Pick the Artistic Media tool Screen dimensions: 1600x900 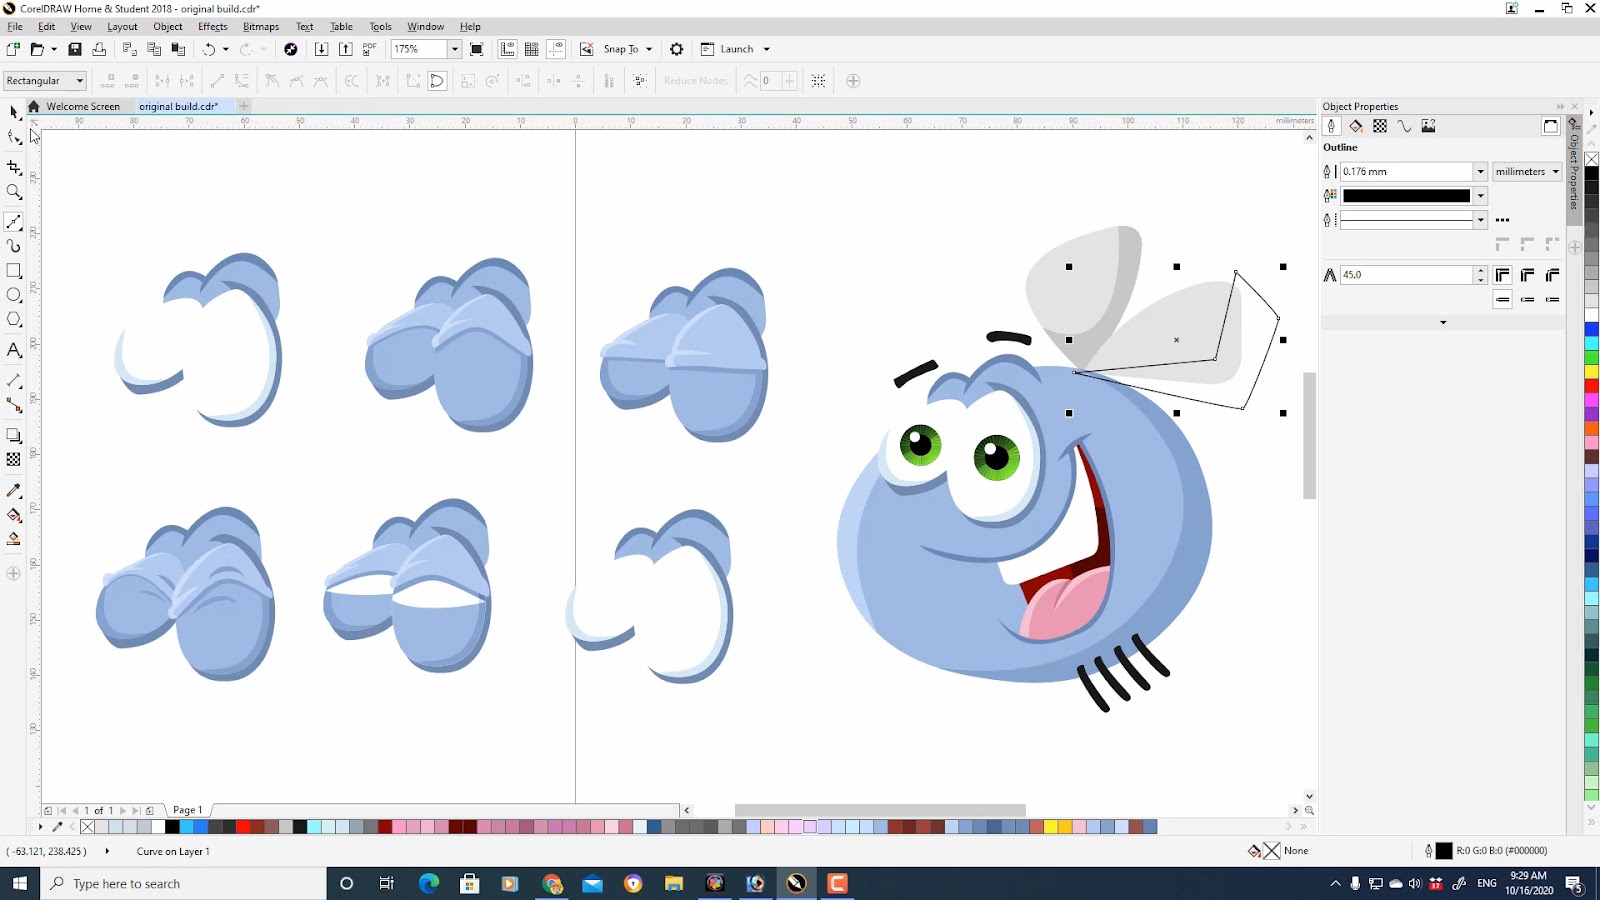point(14,246)
